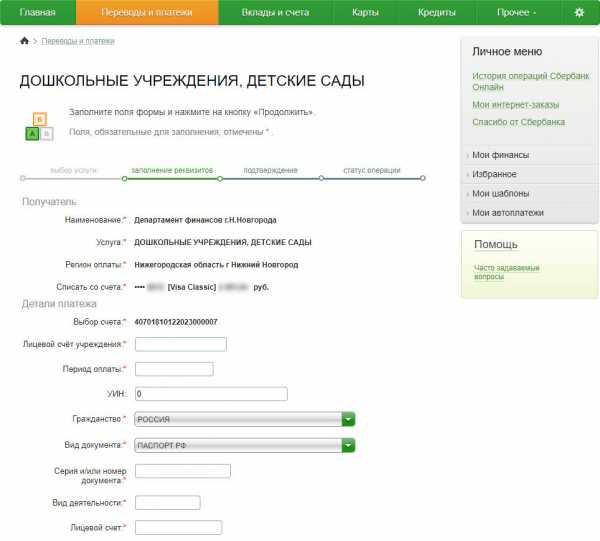Click the home icon in breadcrumb

(24, 41)
